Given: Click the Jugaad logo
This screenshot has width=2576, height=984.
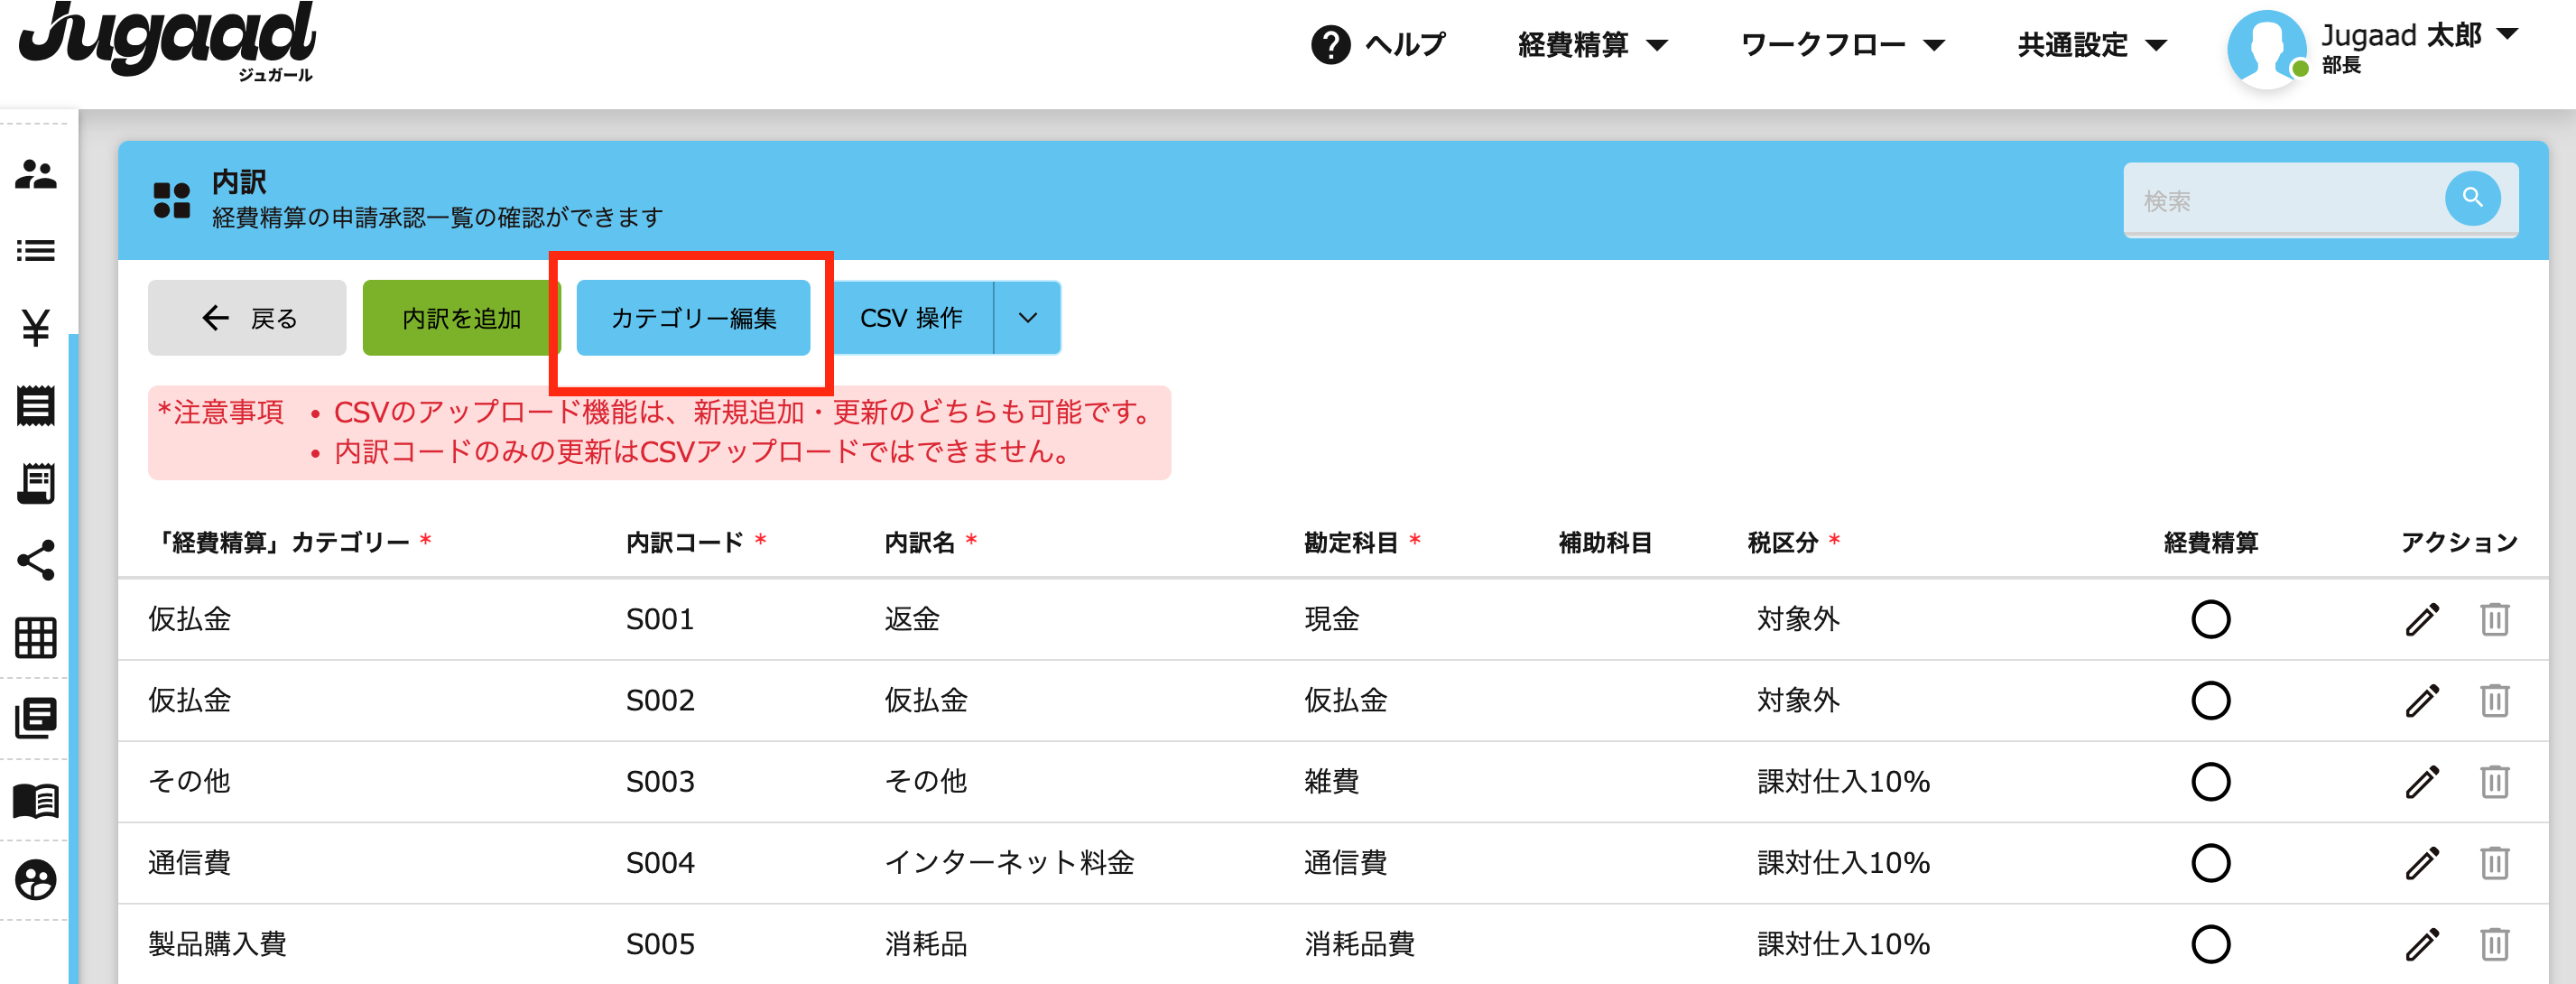Looking at the screenshot, I should pos(167,42).
